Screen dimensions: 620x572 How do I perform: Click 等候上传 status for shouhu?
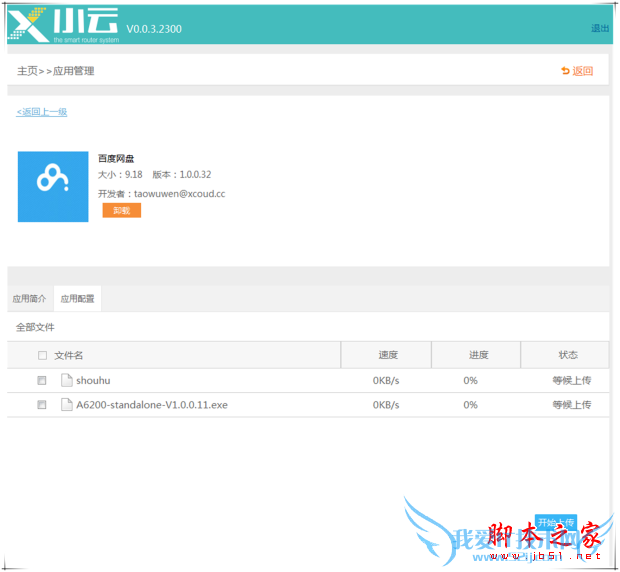(572, 381)
